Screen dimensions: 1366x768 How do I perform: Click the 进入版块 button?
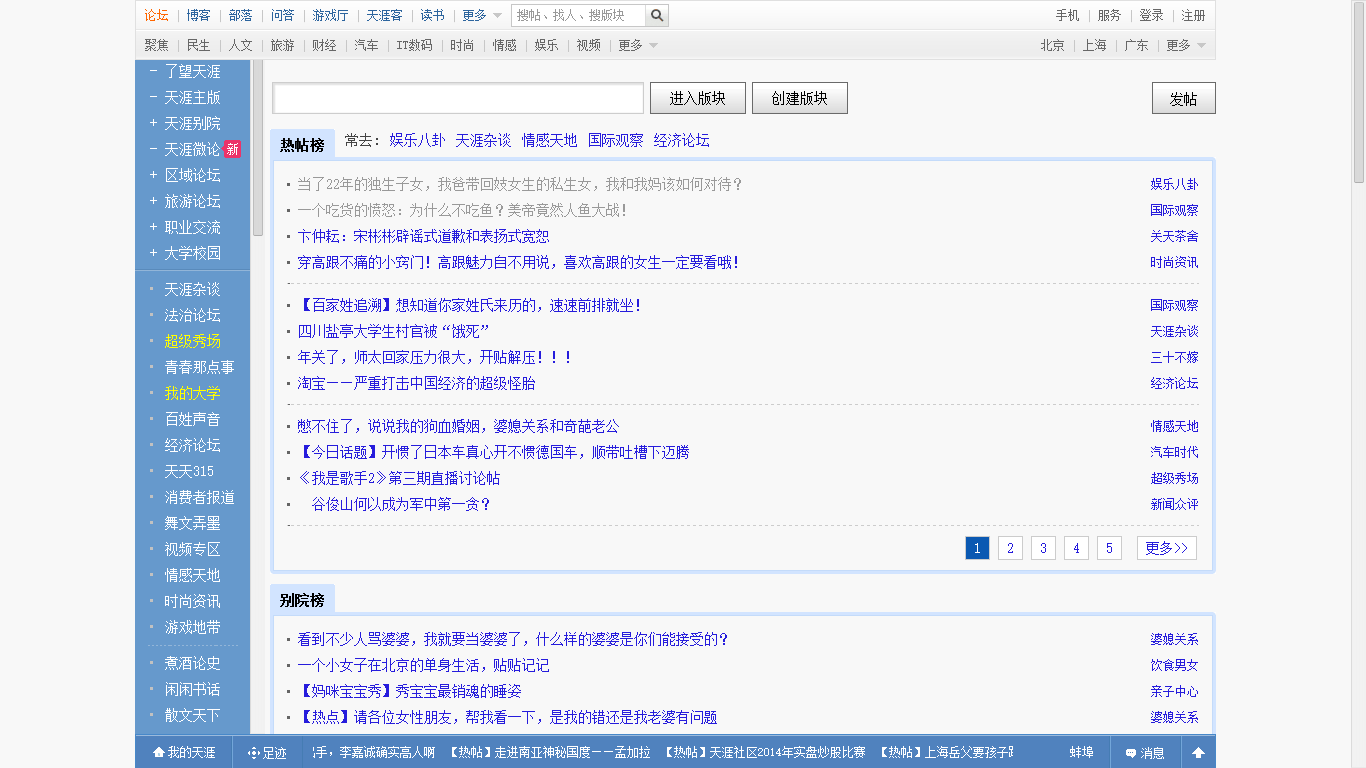697,98
